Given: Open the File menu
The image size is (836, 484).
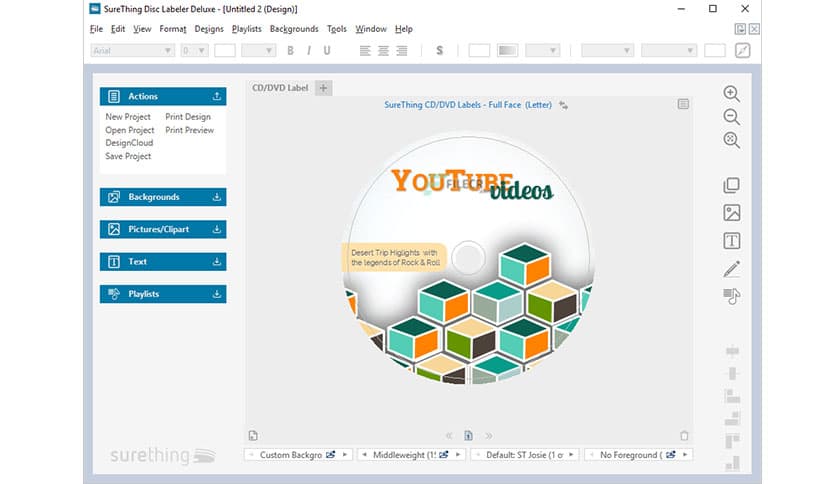Looking at the screenshot, I should 97,29.
